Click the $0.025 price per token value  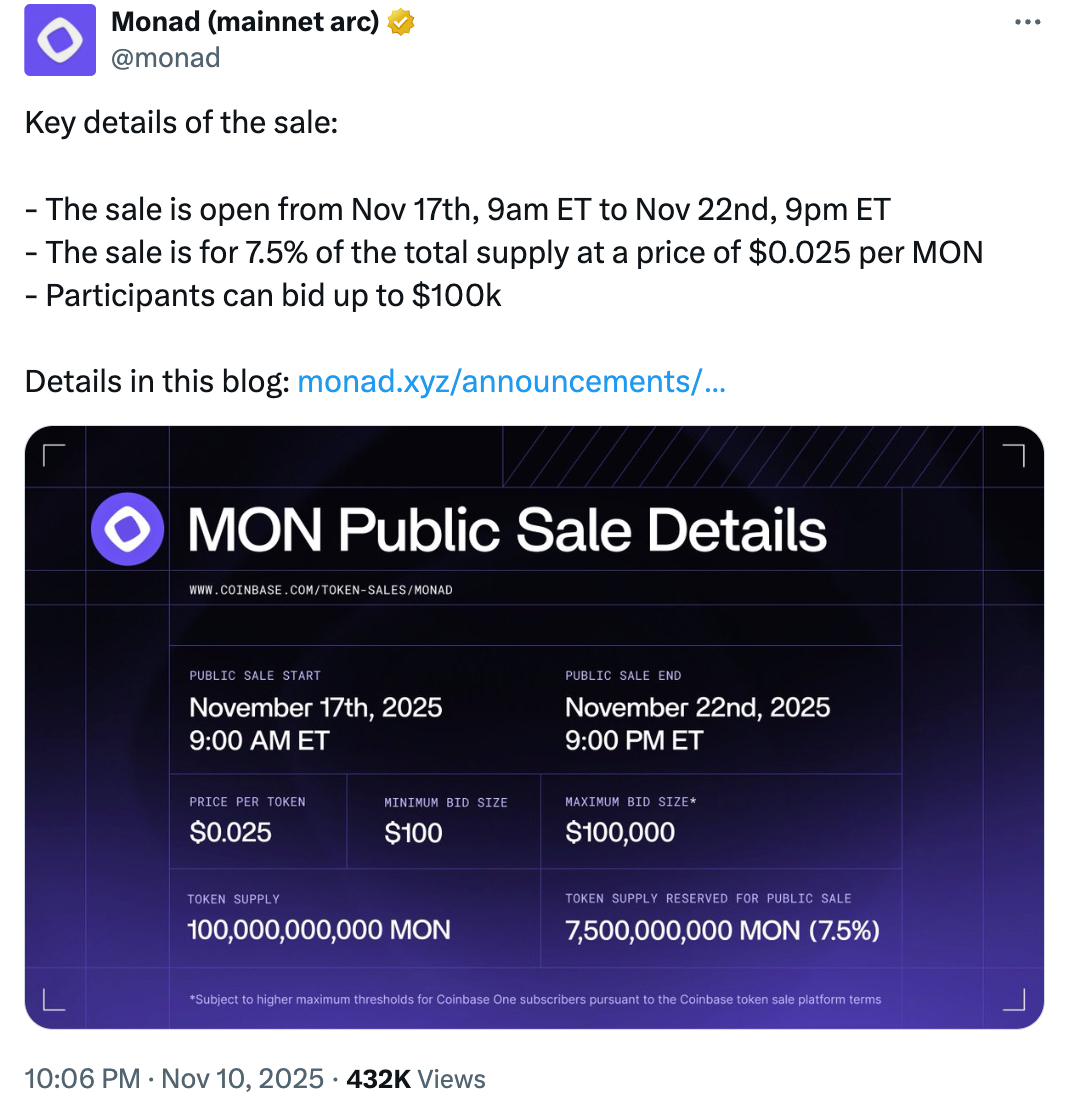tap(230, 833)
